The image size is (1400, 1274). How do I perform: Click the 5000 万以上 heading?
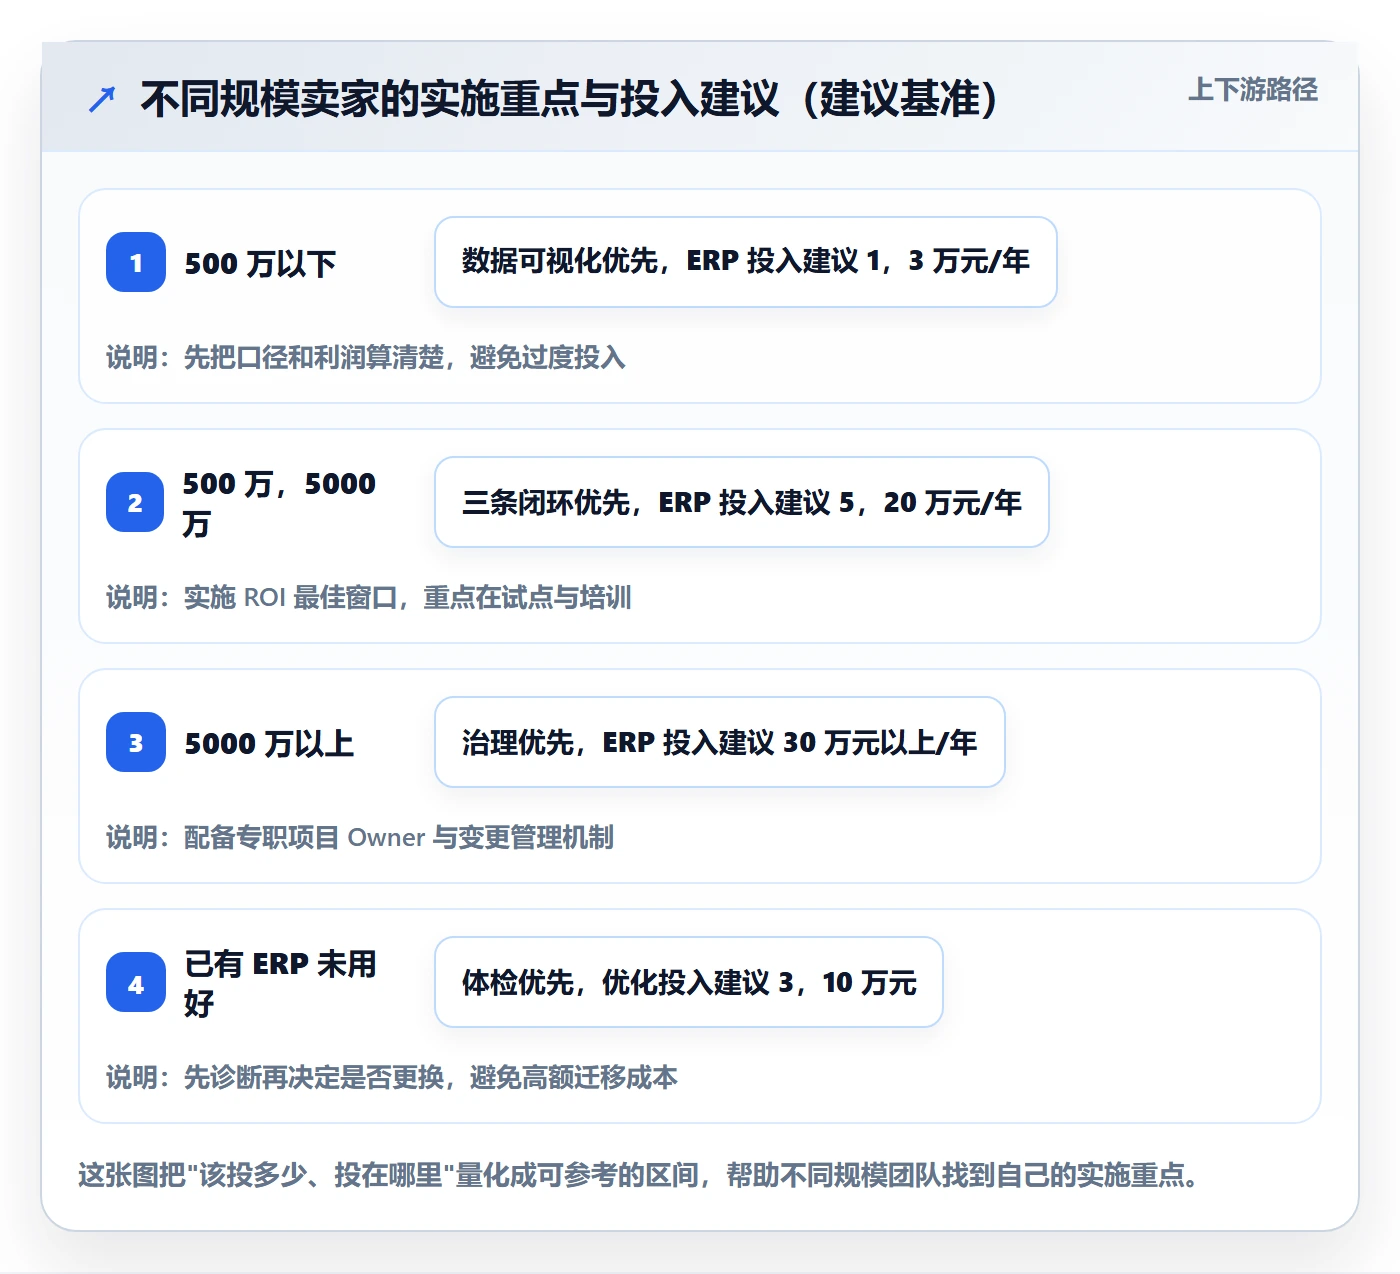point(269,744)
